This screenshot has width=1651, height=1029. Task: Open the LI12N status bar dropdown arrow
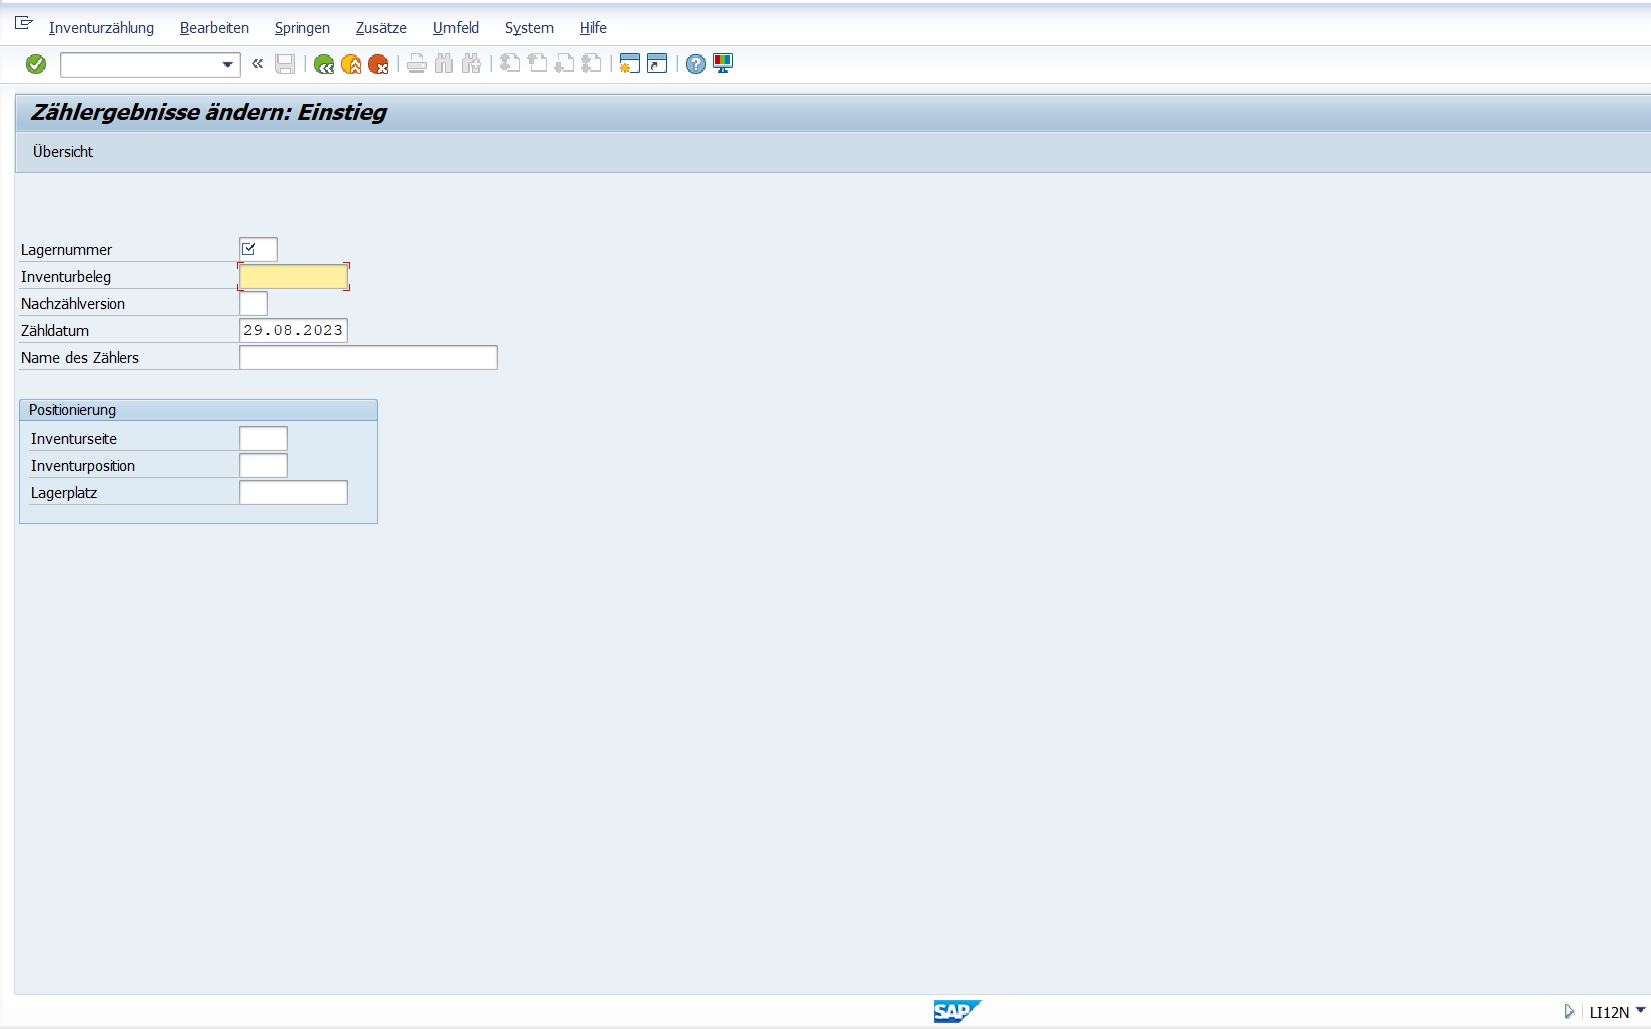[1640, 1010]
